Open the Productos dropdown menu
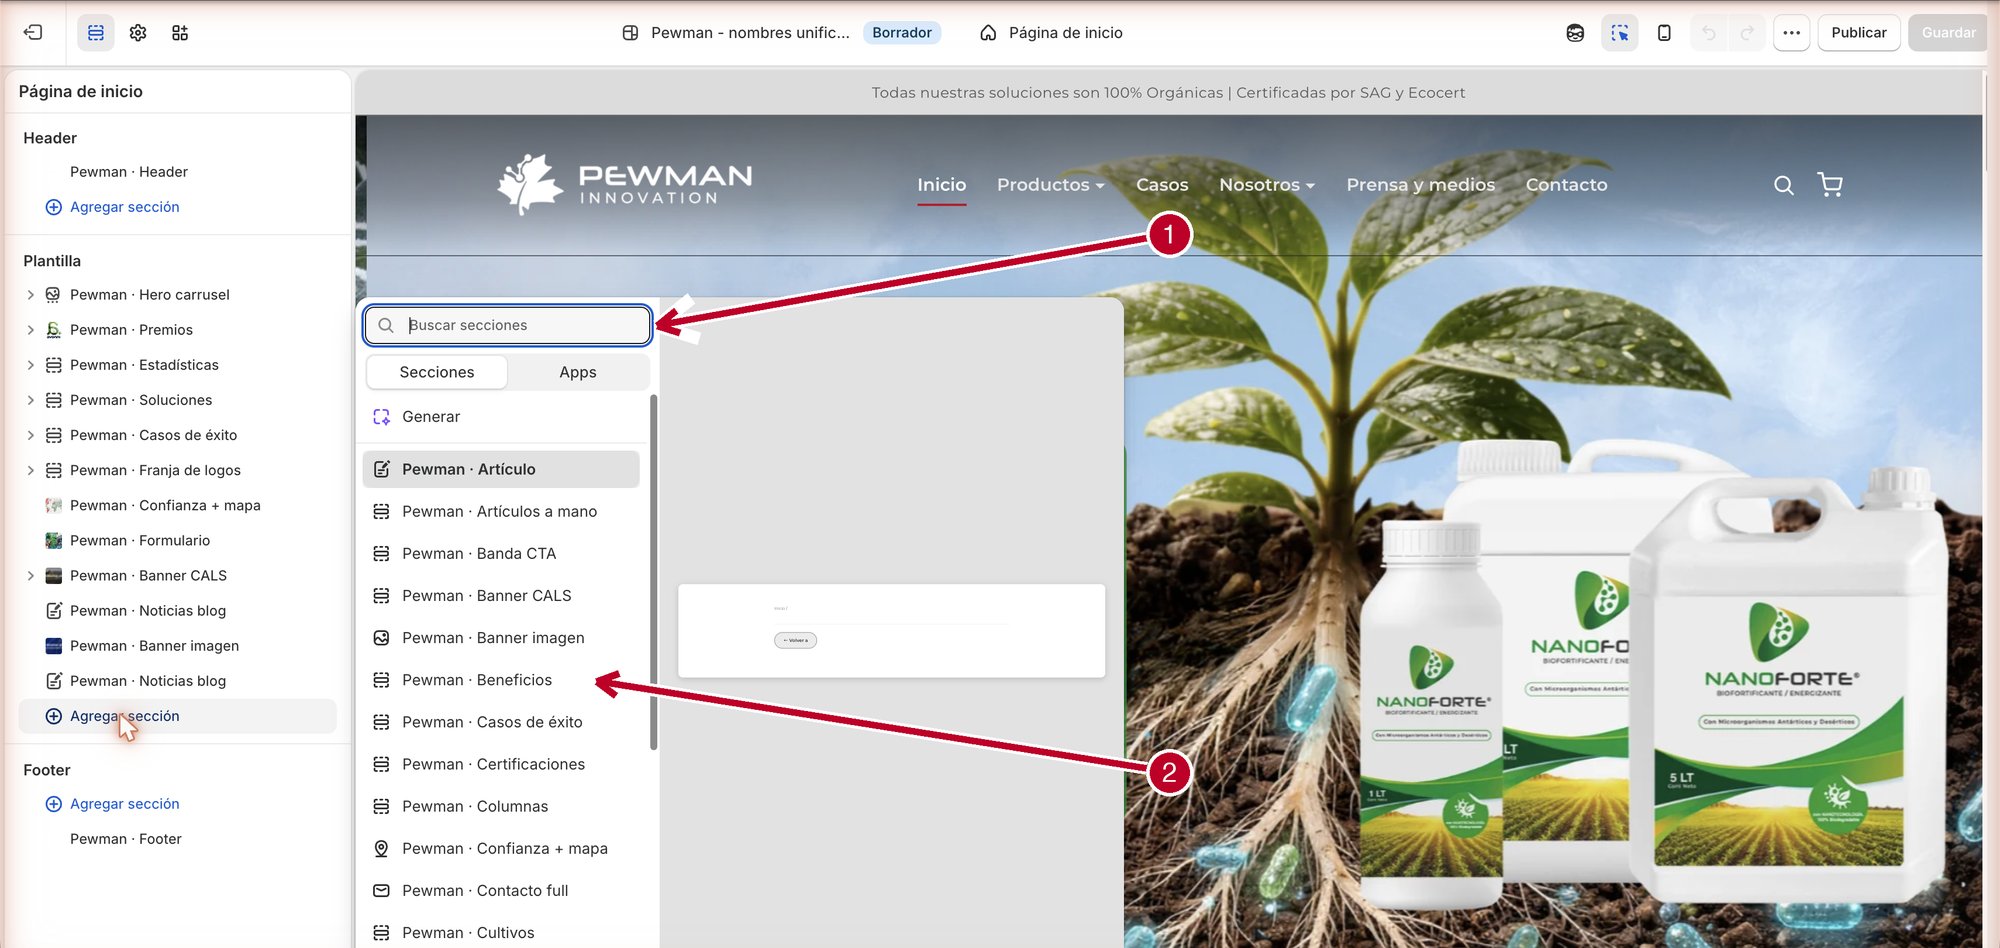The width and height of the screenshot is (2000, 948). (x=1051, y=185)
